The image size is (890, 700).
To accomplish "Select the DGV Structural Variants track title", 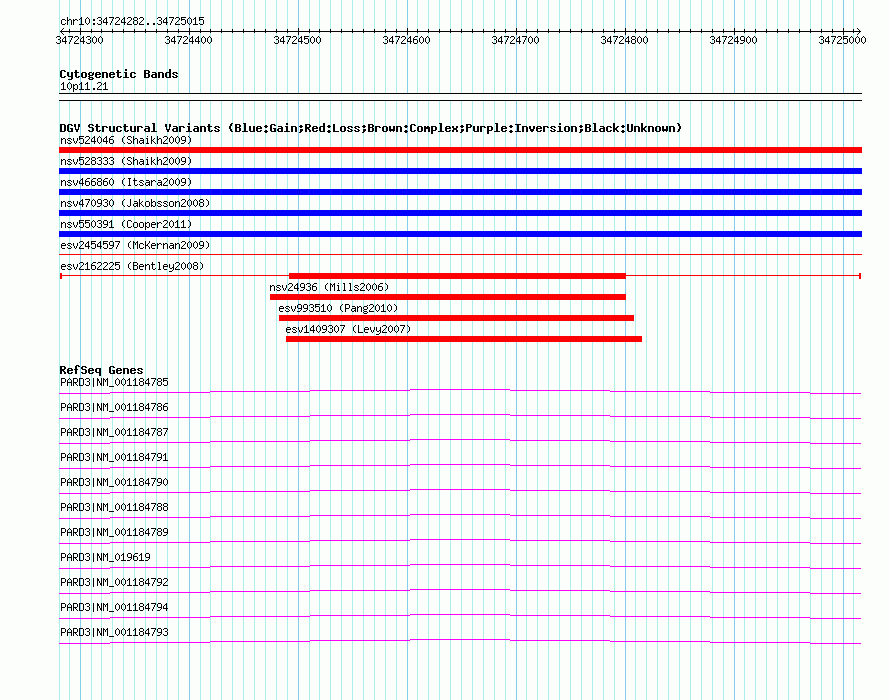I will pos(371,128).
